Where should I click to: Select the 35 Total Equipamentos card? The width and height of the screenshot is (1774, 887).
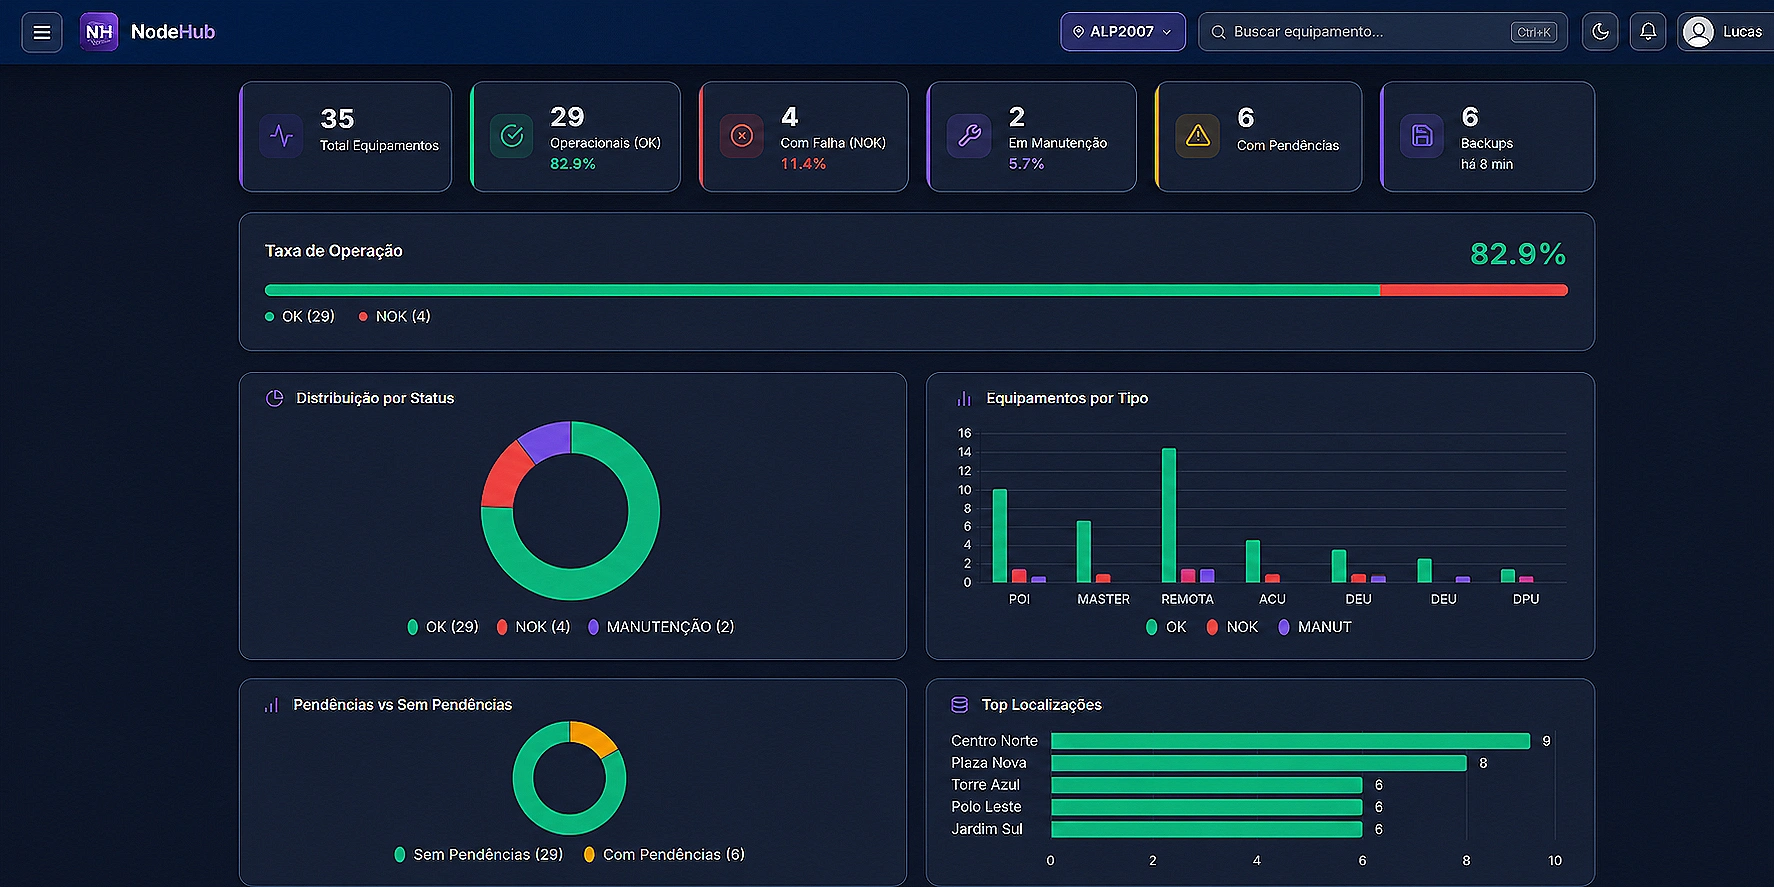346,136
